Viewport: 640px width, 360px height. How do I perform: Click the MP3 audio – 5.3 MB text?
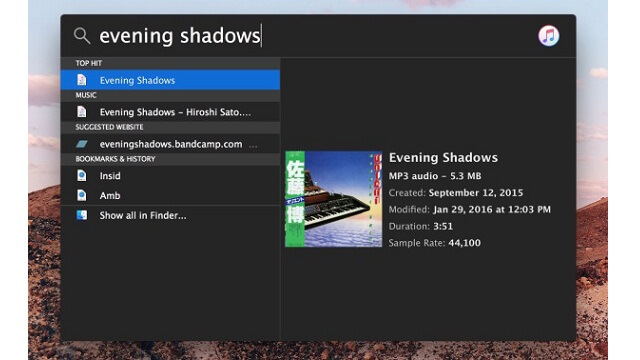click(x=435, y=176)
